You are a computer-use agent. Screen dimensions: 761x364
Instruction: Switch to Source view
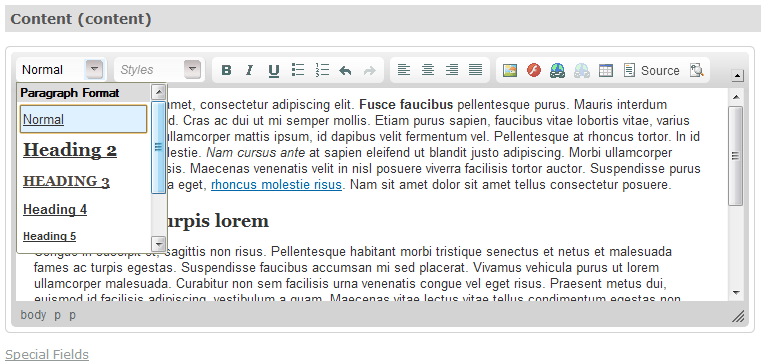[x=652, y=70]
